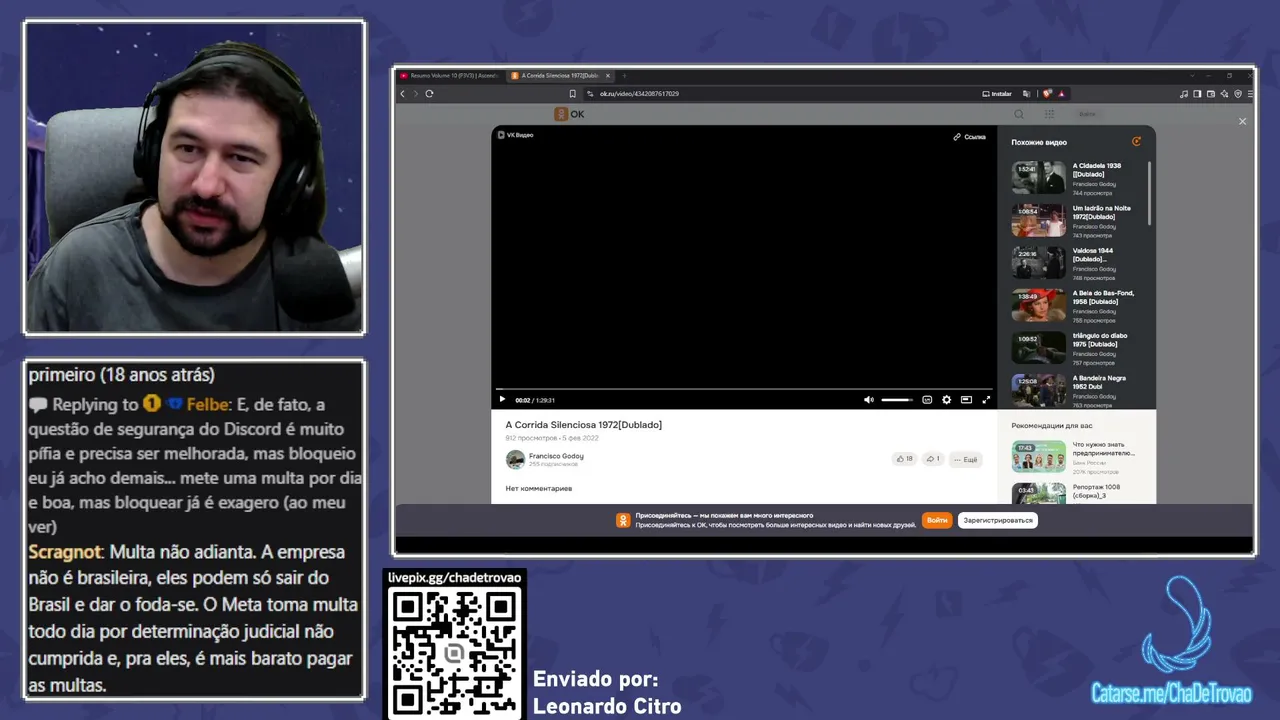
Task: Open the apps grid icon on OK header
Action: (x=1049, y=114)
